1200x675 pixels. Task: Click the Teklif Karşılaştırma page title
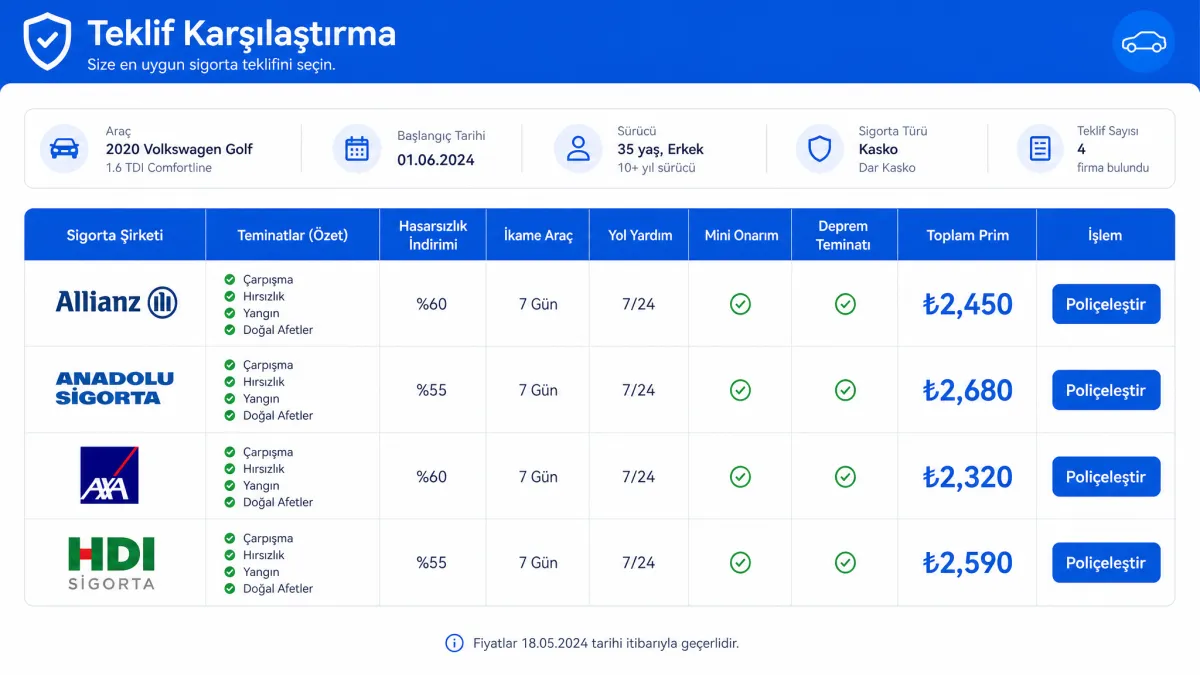pyautogui.click(x=242, y=33)
